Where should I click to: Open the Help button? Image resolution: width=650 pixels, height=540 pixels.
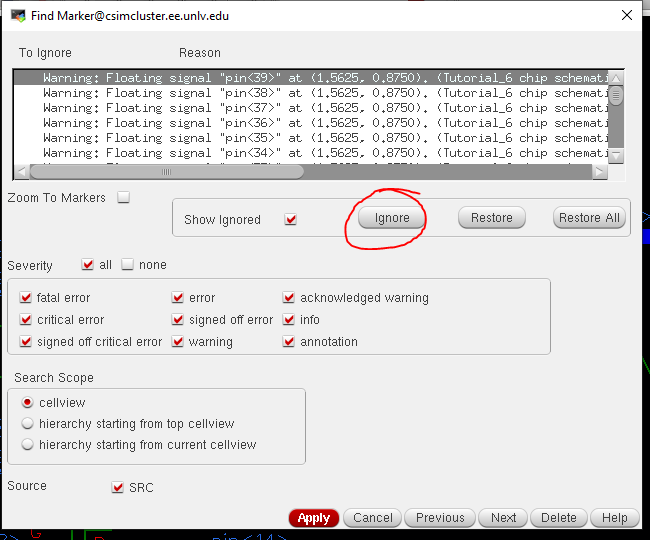(614, 518)
